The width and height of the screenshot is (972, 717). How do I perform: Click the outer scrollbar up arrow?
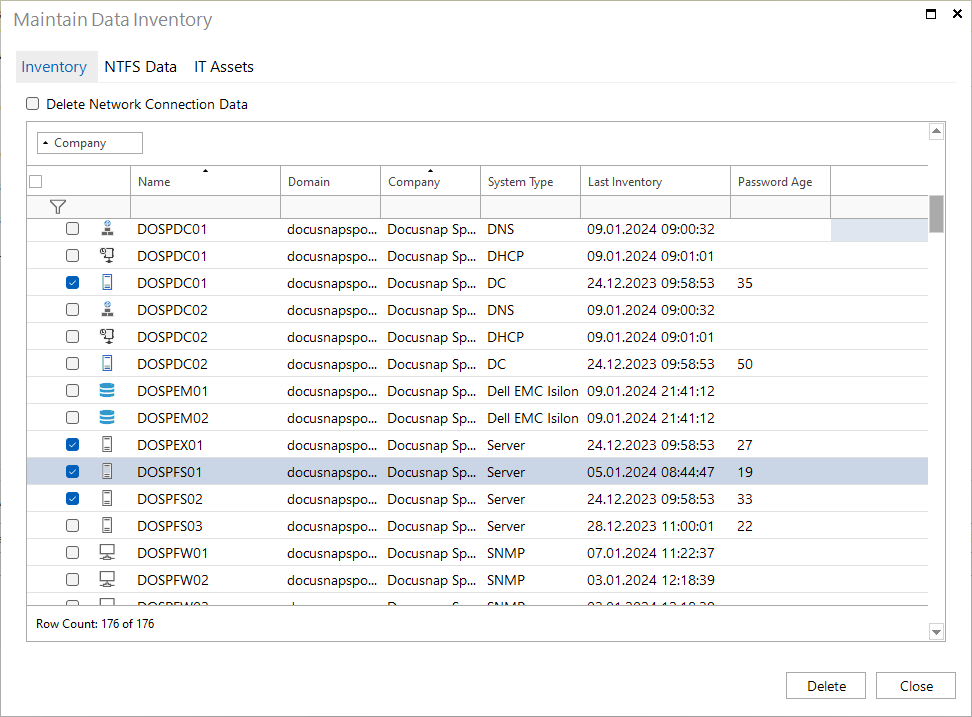coord(937,131)
